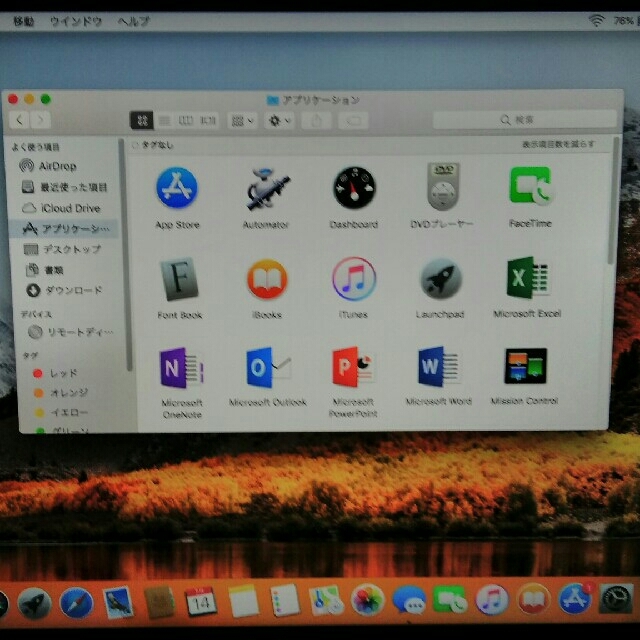The width and height of the screenshot is (640, 640).
Task: Open the Microsoft OneNote icon
Action: tap(181, 368)
